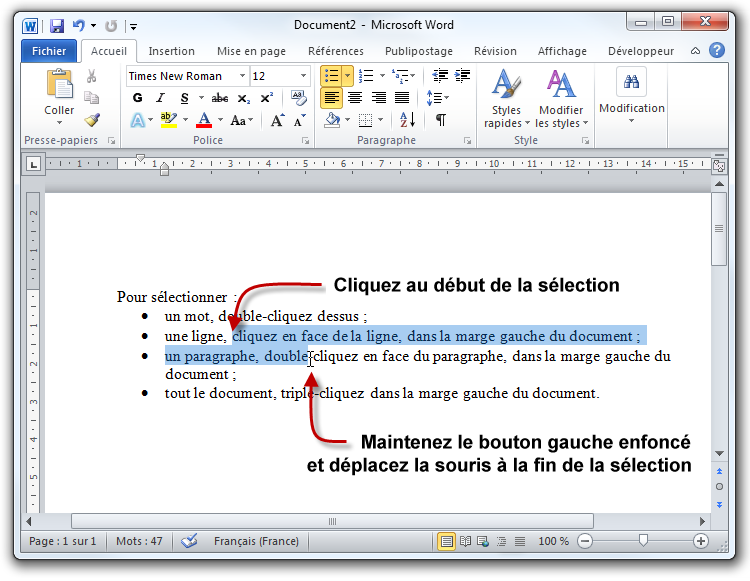Switch to the Références tab

pyautogui.click(x=336, y=51)
